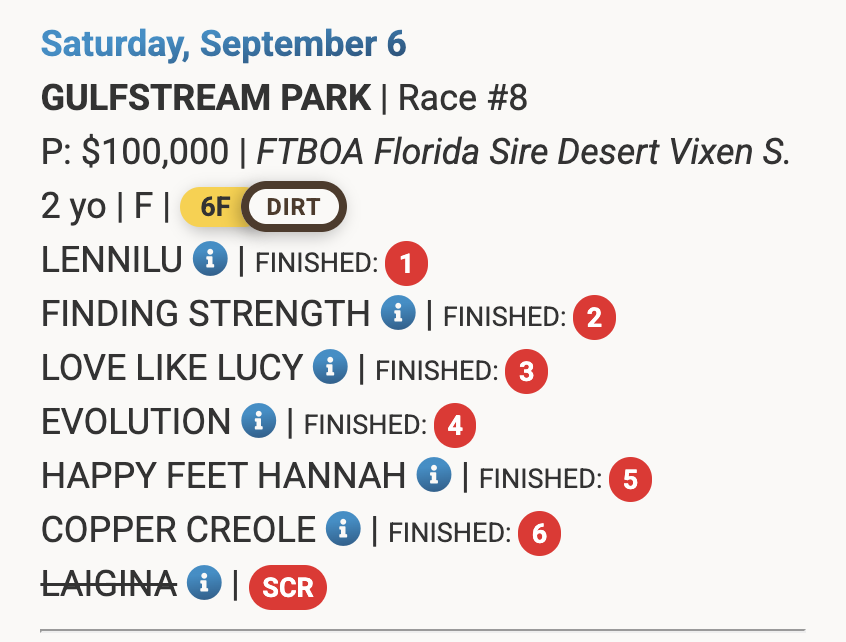Click the 6F distance badge
846x642 pixels.
point(214,208)
